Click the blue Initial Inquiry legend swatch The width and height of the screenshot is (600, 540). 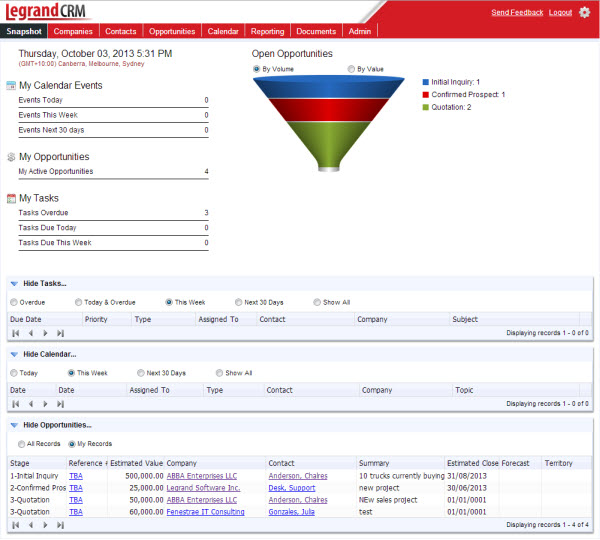coord(425,82)
